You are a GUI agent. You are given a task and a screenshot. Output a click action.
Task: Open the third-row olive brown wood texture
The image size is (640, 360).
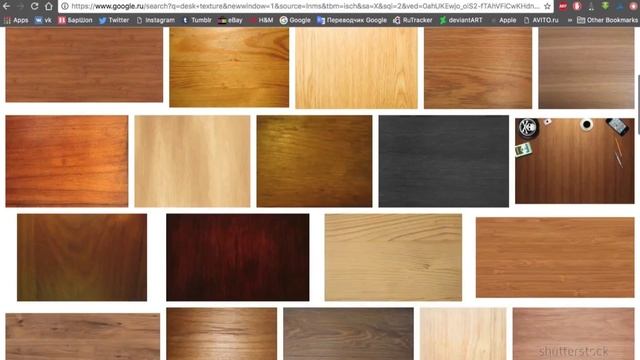82,257
